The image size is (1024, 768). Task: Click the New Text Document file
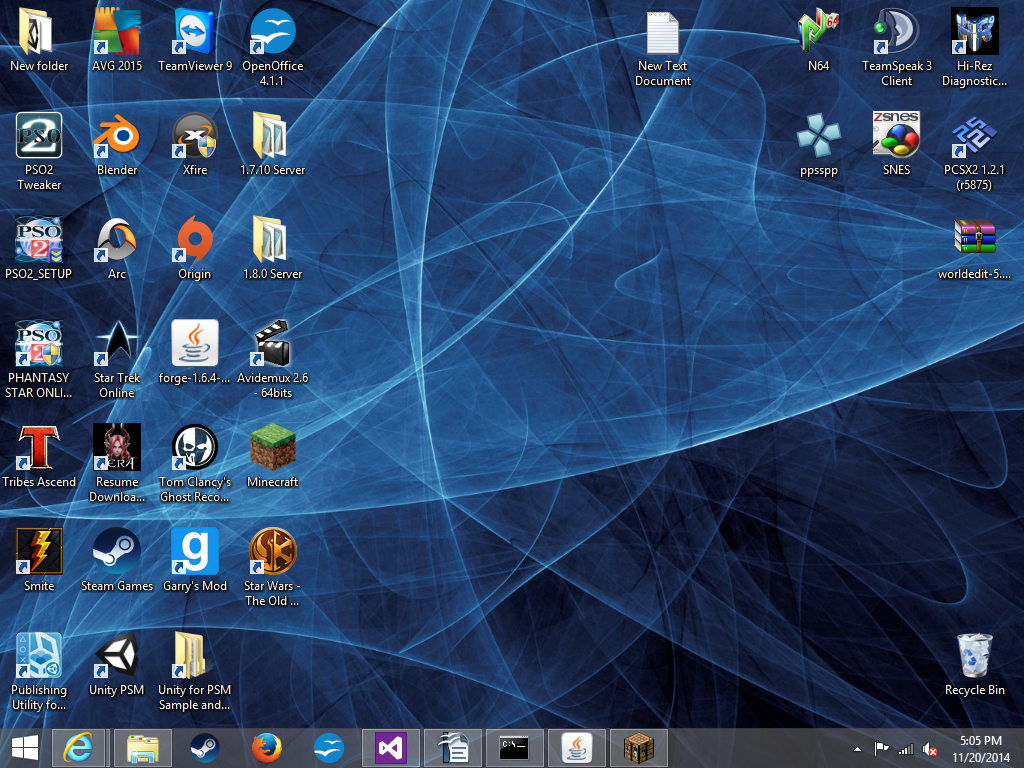pos(662,33)
